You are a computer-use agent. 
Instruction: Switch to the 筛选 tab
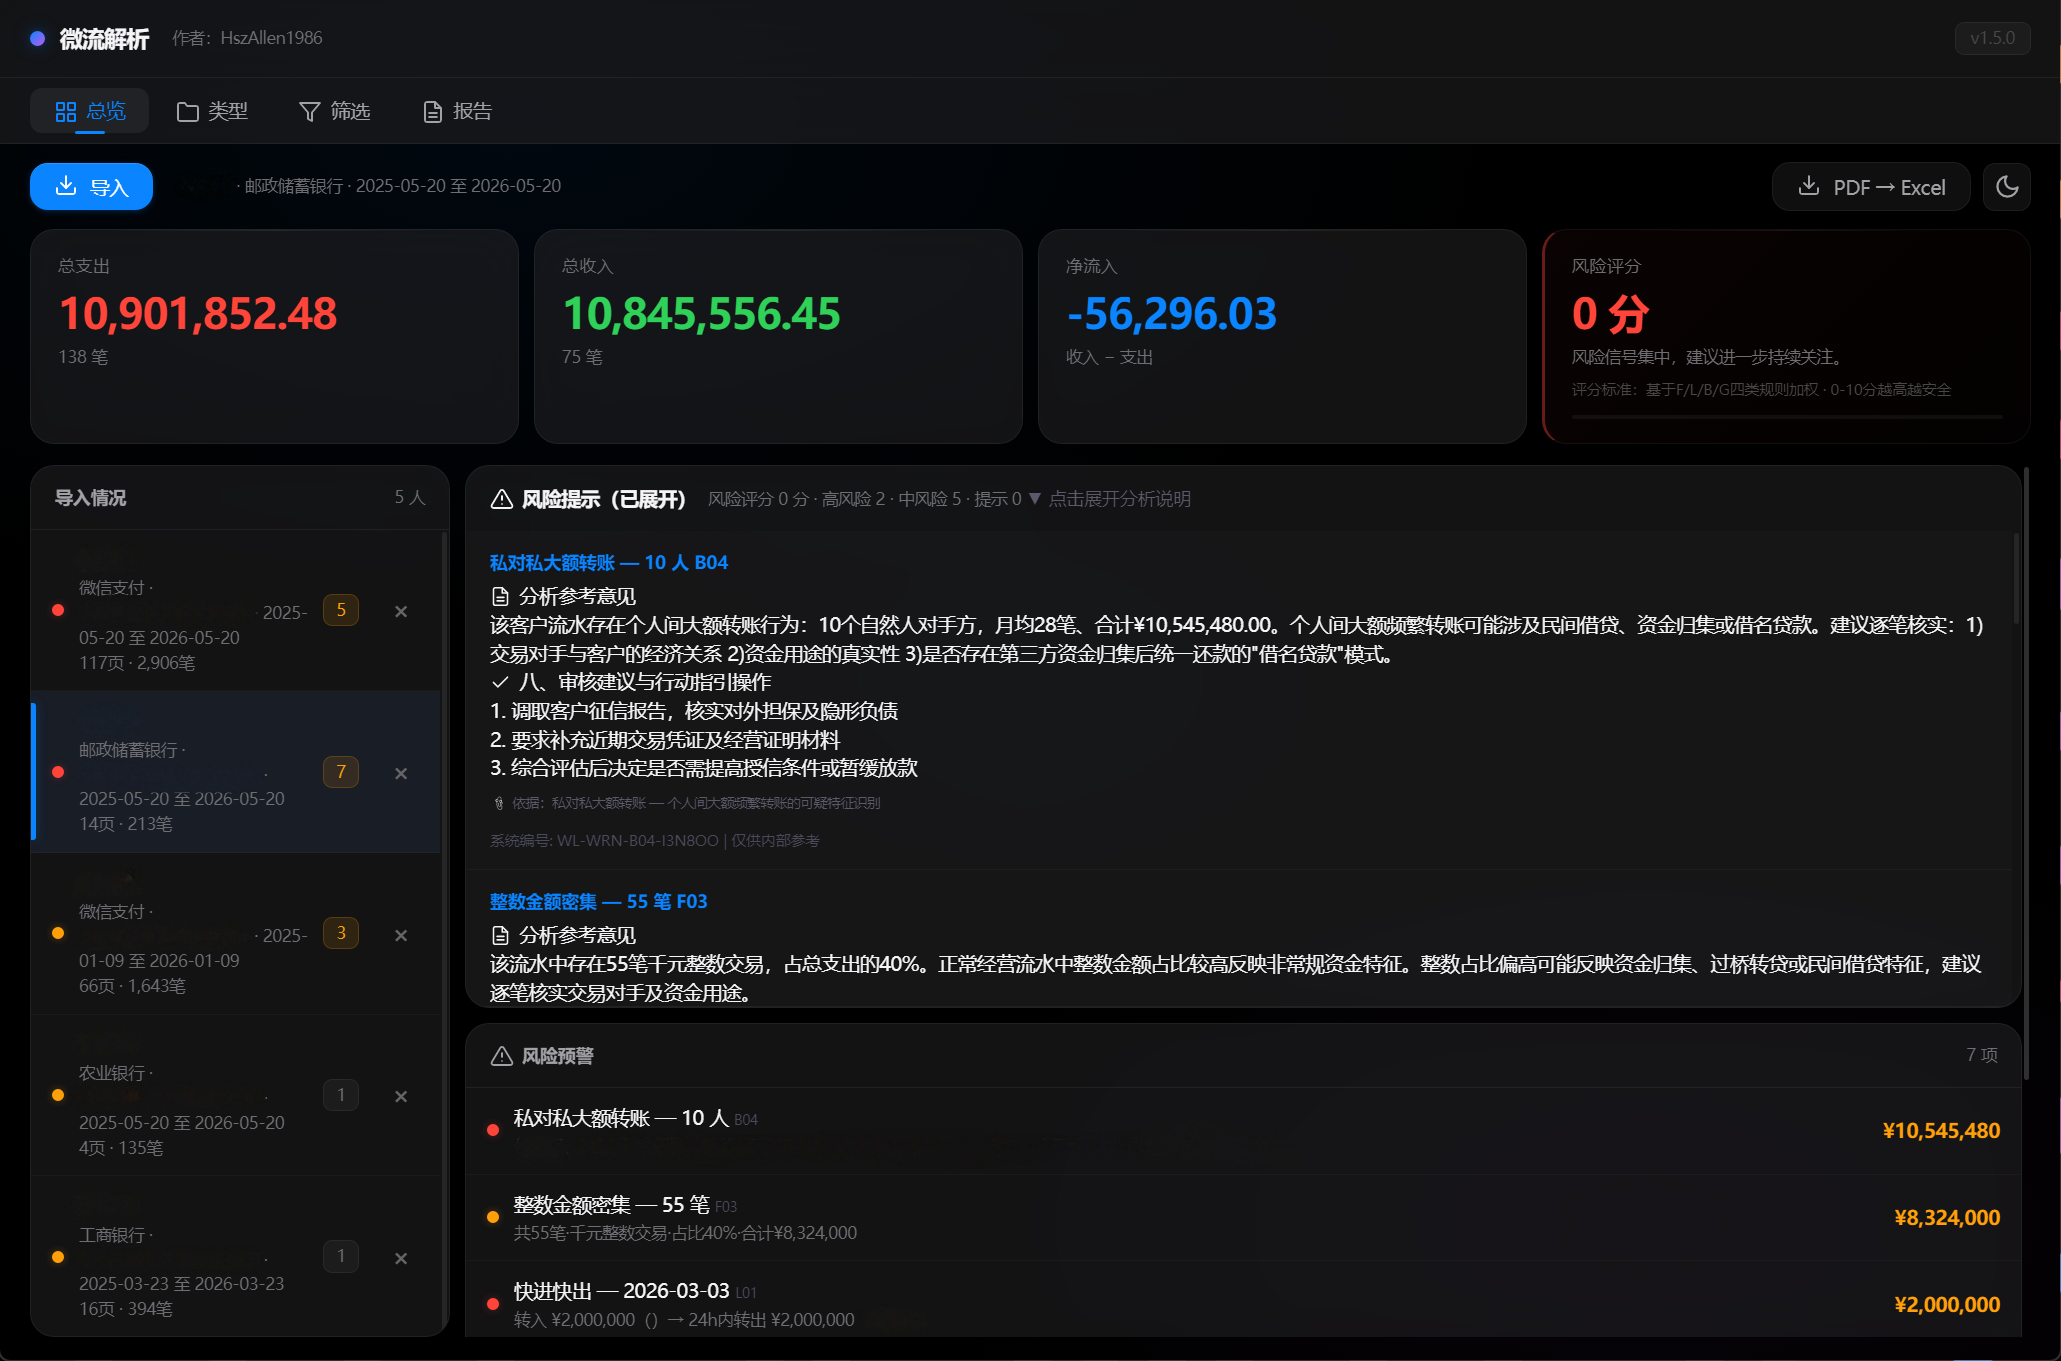(335, 111)
